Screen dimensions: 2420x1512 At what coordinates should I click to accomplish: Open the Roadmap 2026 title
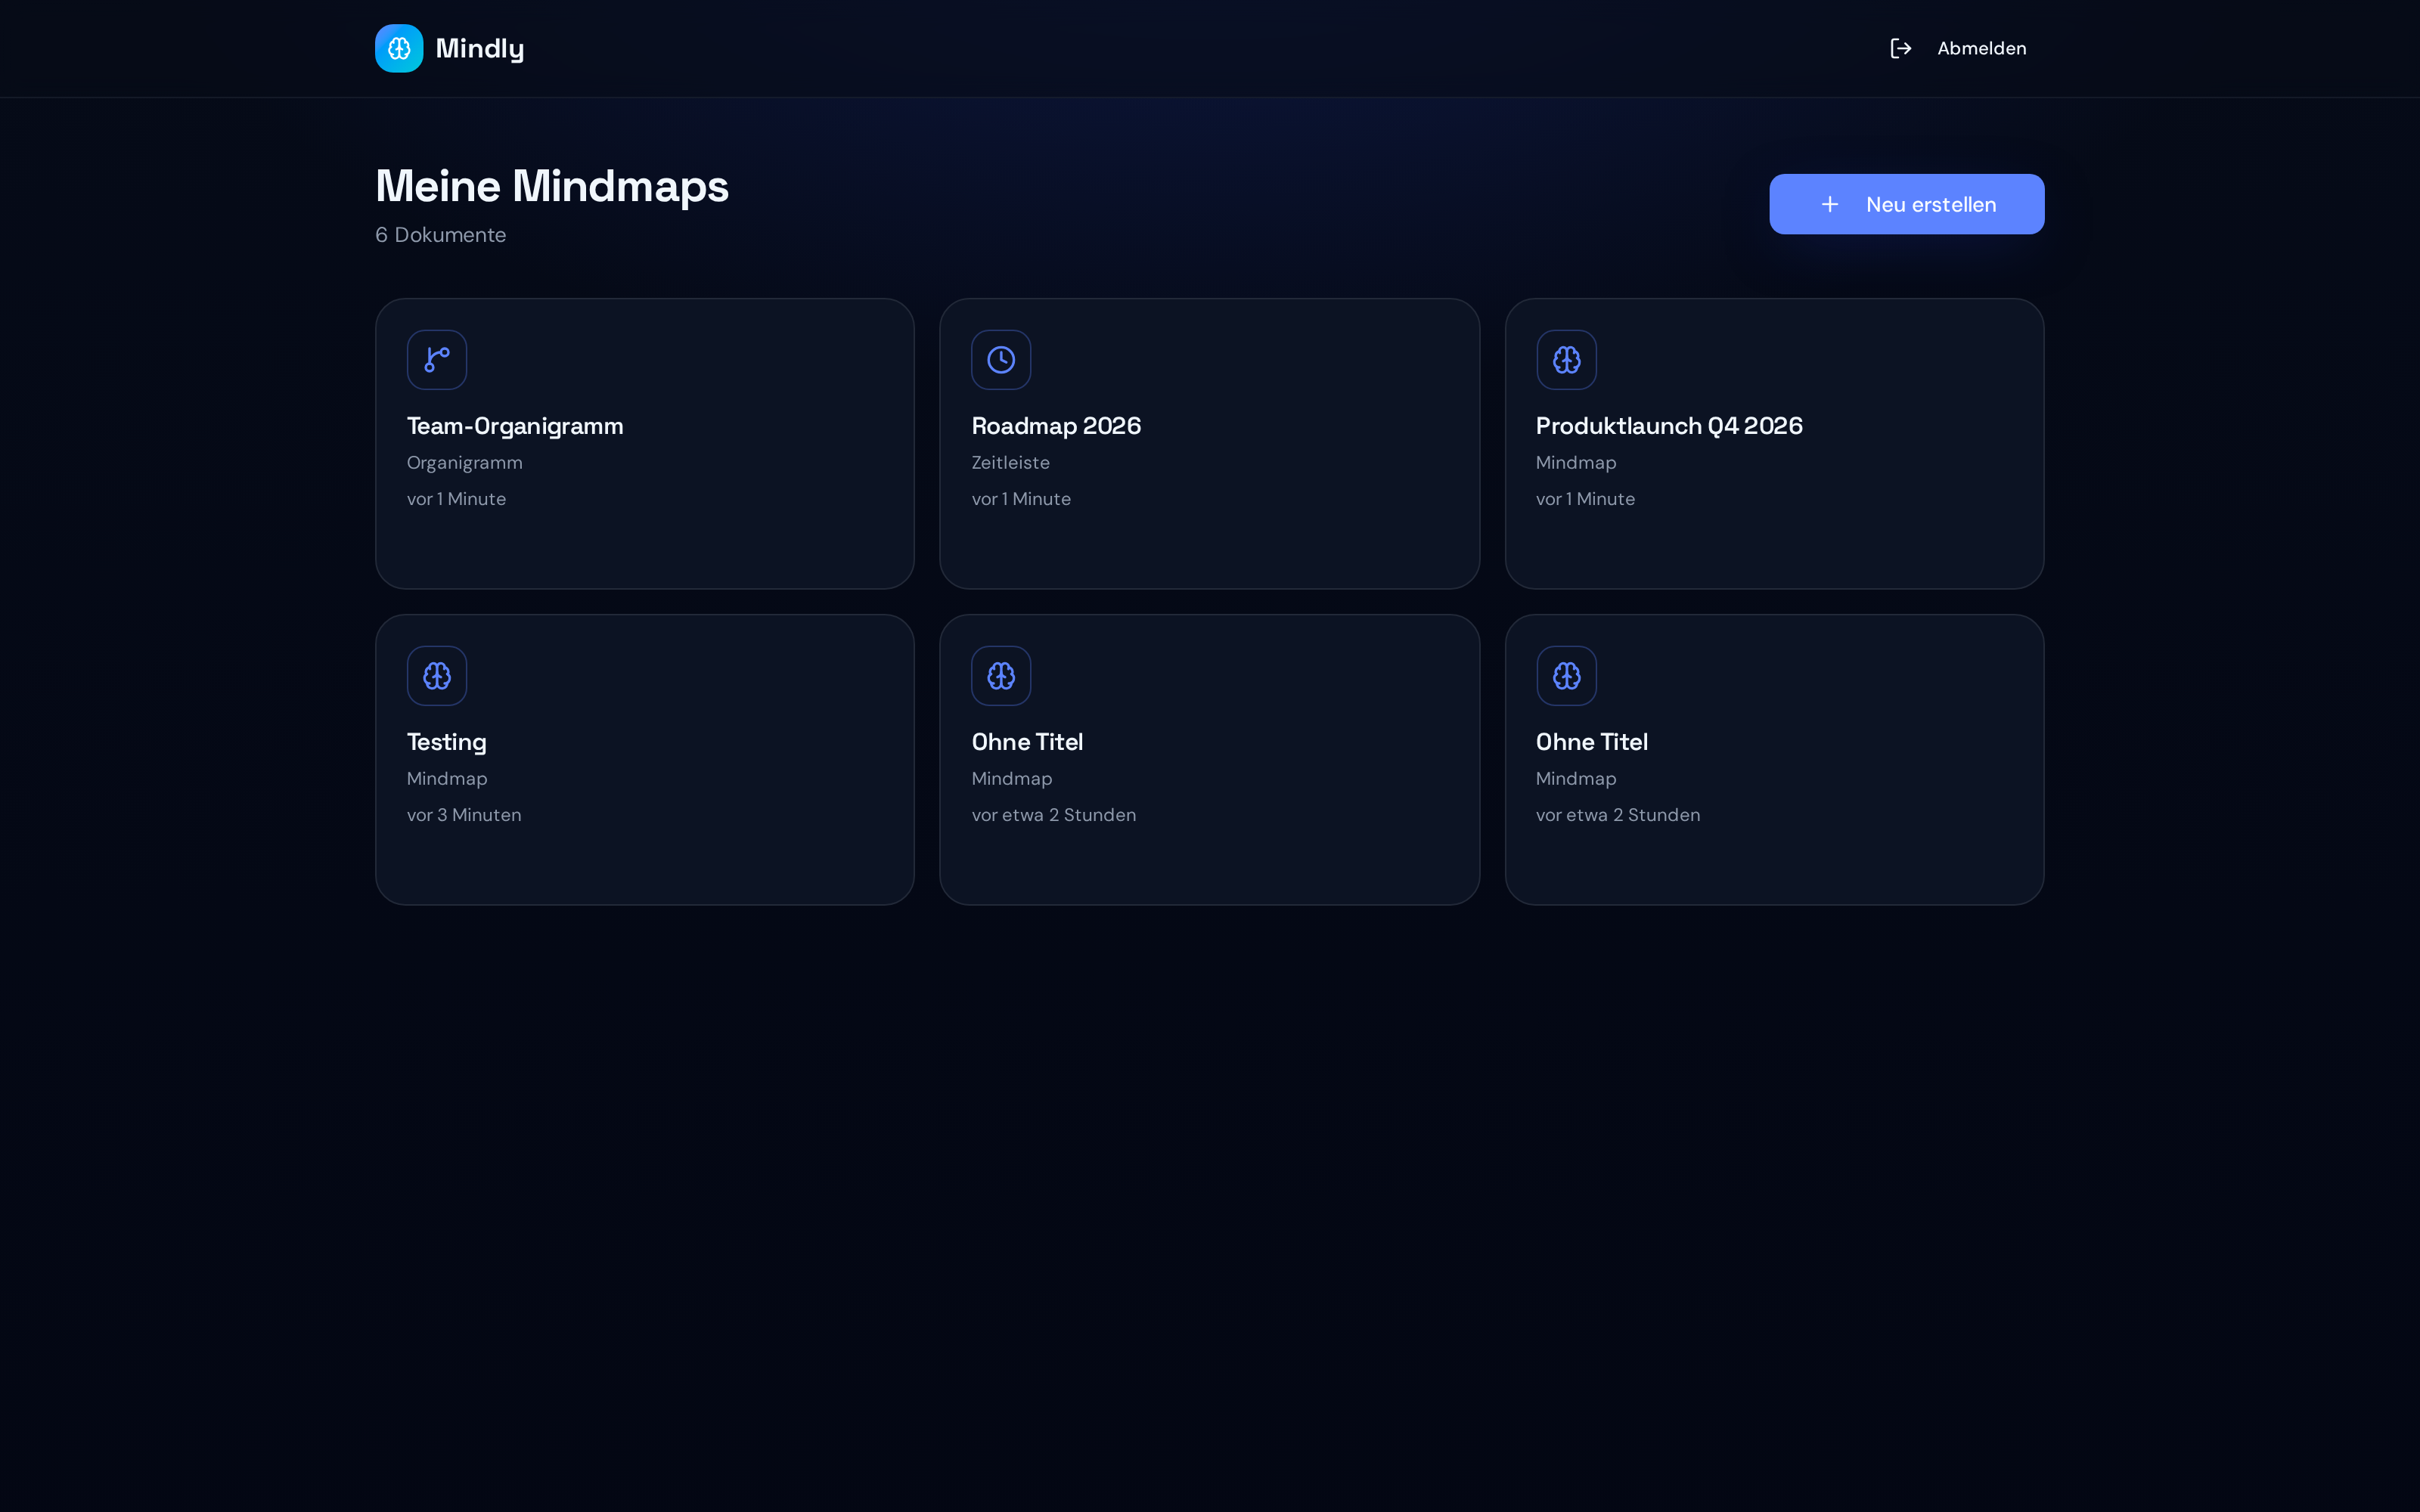1056,426
